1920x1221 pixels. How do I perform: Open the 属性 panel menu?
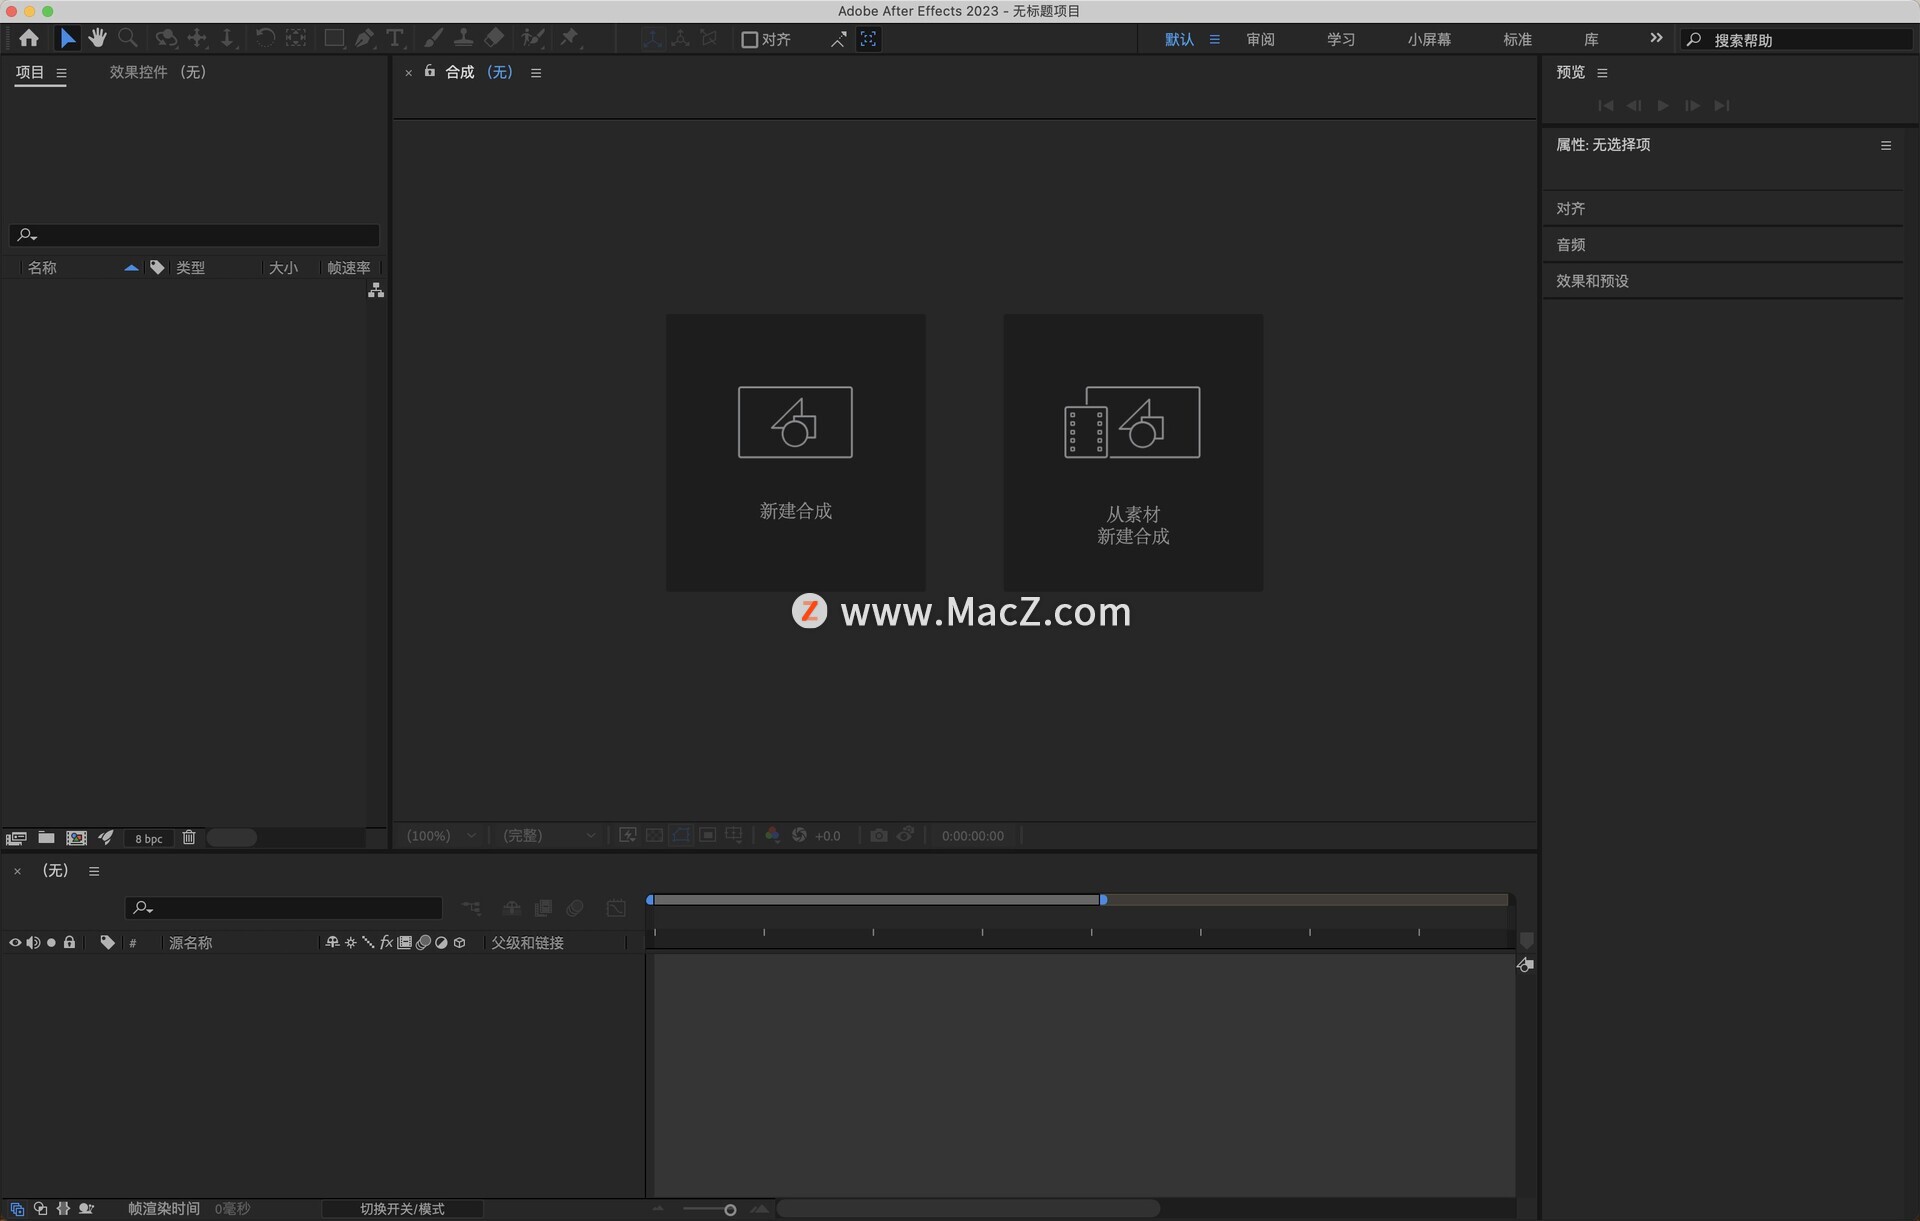(x=1886, y=145)
